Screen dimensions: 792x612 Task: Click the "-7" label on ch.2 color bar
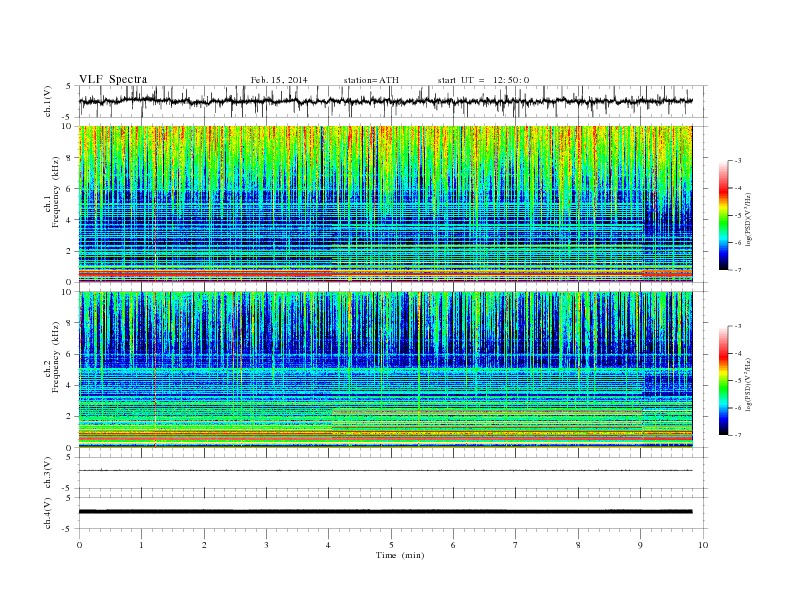coord(737,435)
